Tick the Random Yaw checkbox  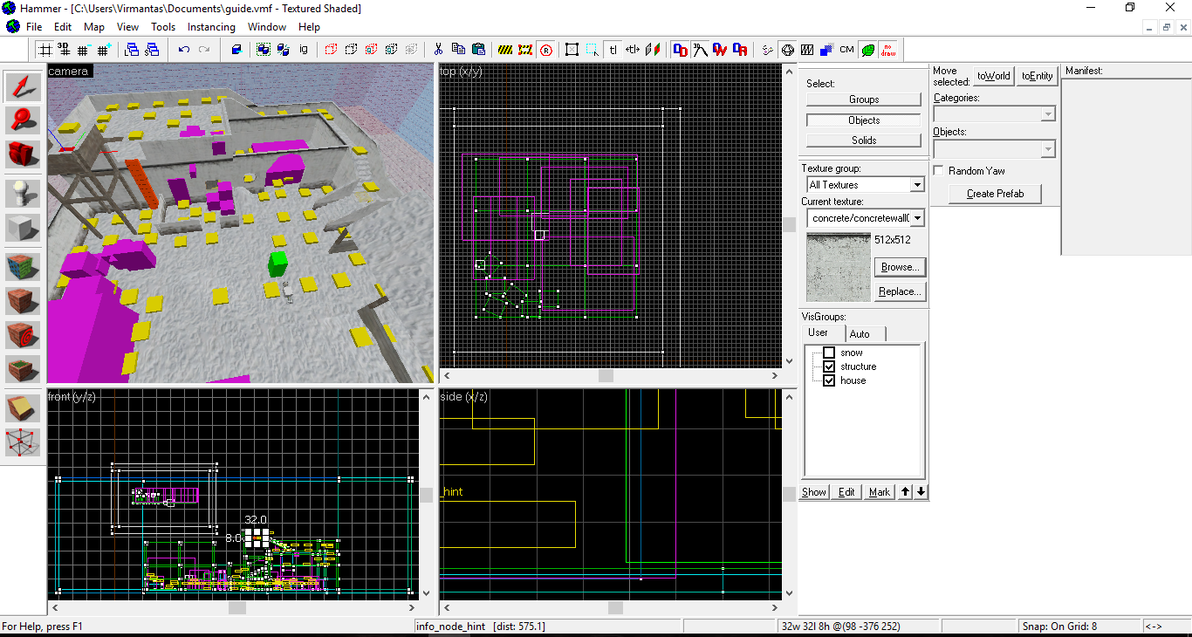[938, 171]
